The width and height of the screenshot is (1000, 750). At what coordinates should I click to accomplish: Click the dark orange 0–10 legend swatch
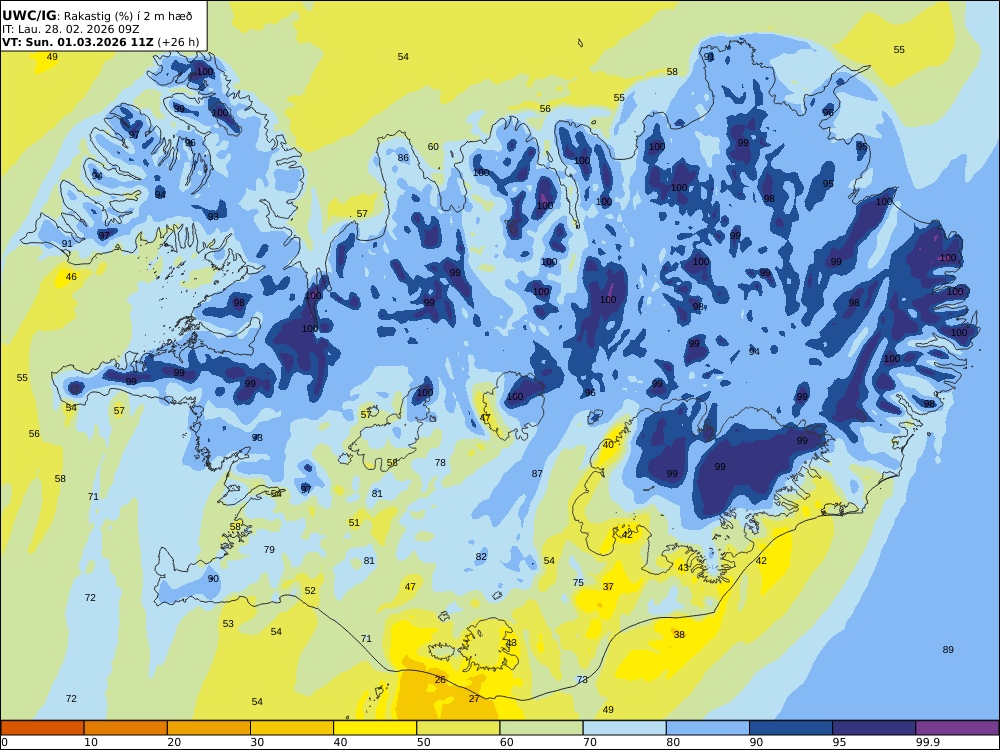click(x=42, y=728)
